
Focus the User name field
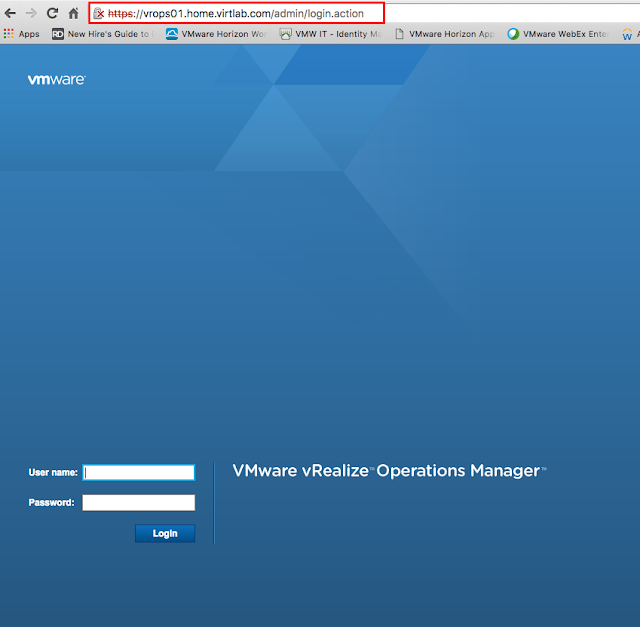point(139,472)
